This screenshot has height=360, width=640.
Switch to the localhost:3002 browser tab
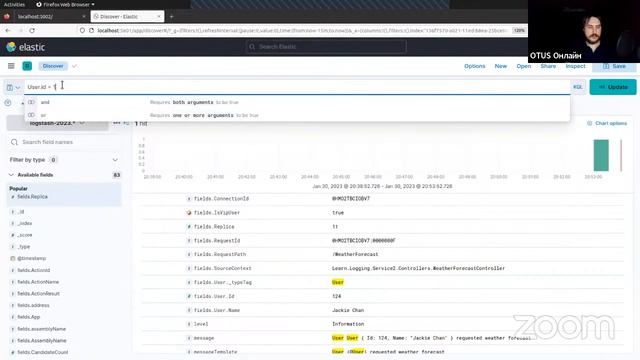[45, 17]
